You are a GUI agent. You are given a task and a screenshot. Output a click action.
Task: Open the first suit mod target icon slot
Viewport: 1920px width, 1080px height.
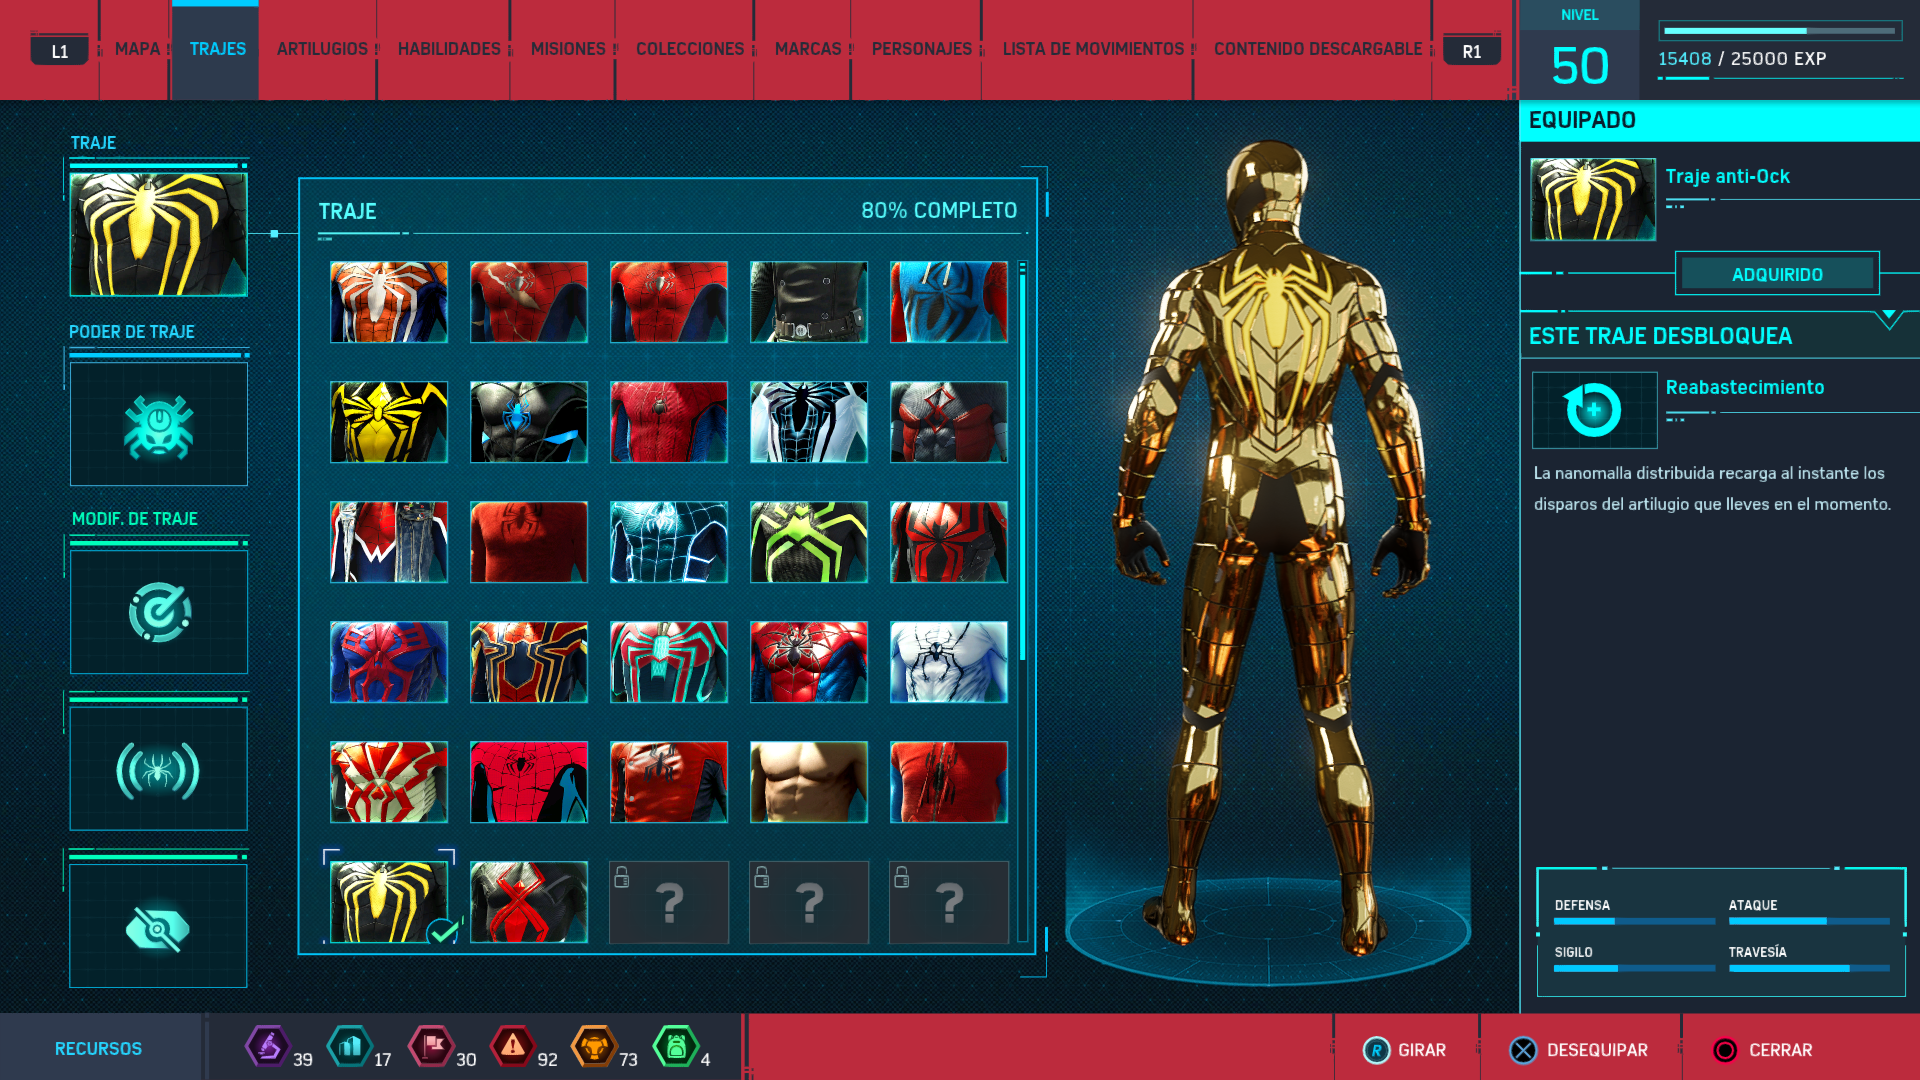tap(158, 612)
